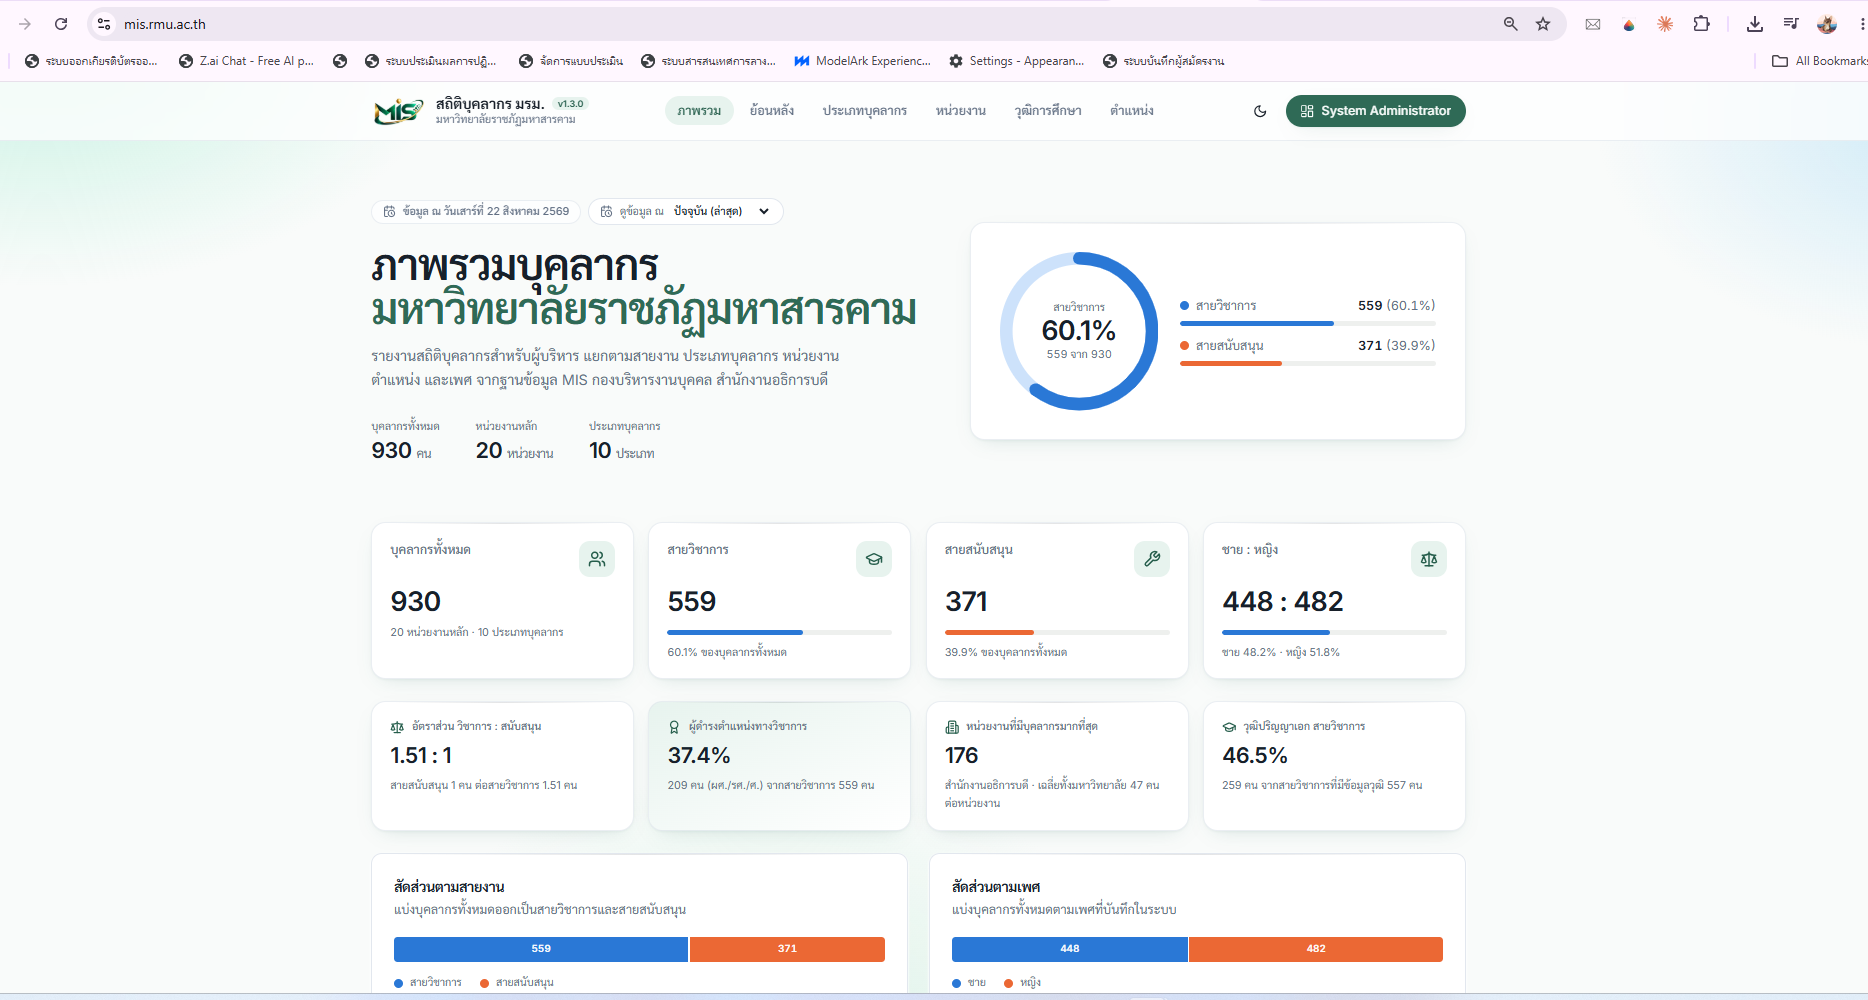Click the สายวิชาการ progress bar in donut legend
Viewport: 1868px width, 1000px height.
click(1308, 324)
